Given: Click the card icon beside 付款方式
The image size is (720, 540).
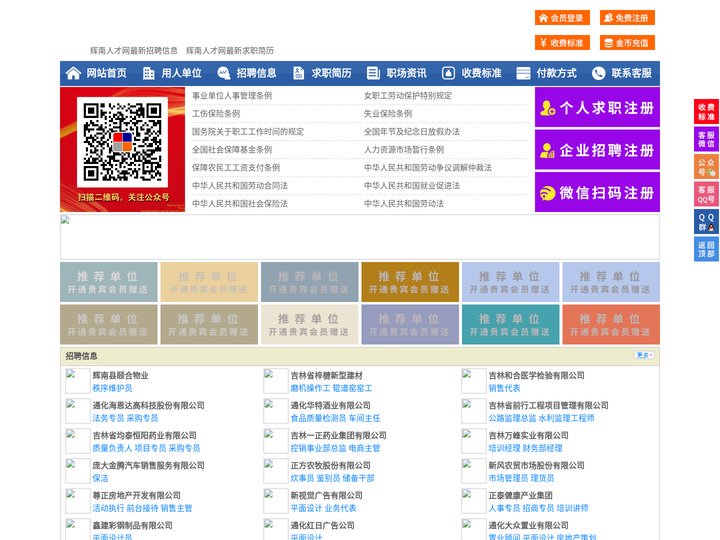Looking at the screenshot, I should 523,73.
